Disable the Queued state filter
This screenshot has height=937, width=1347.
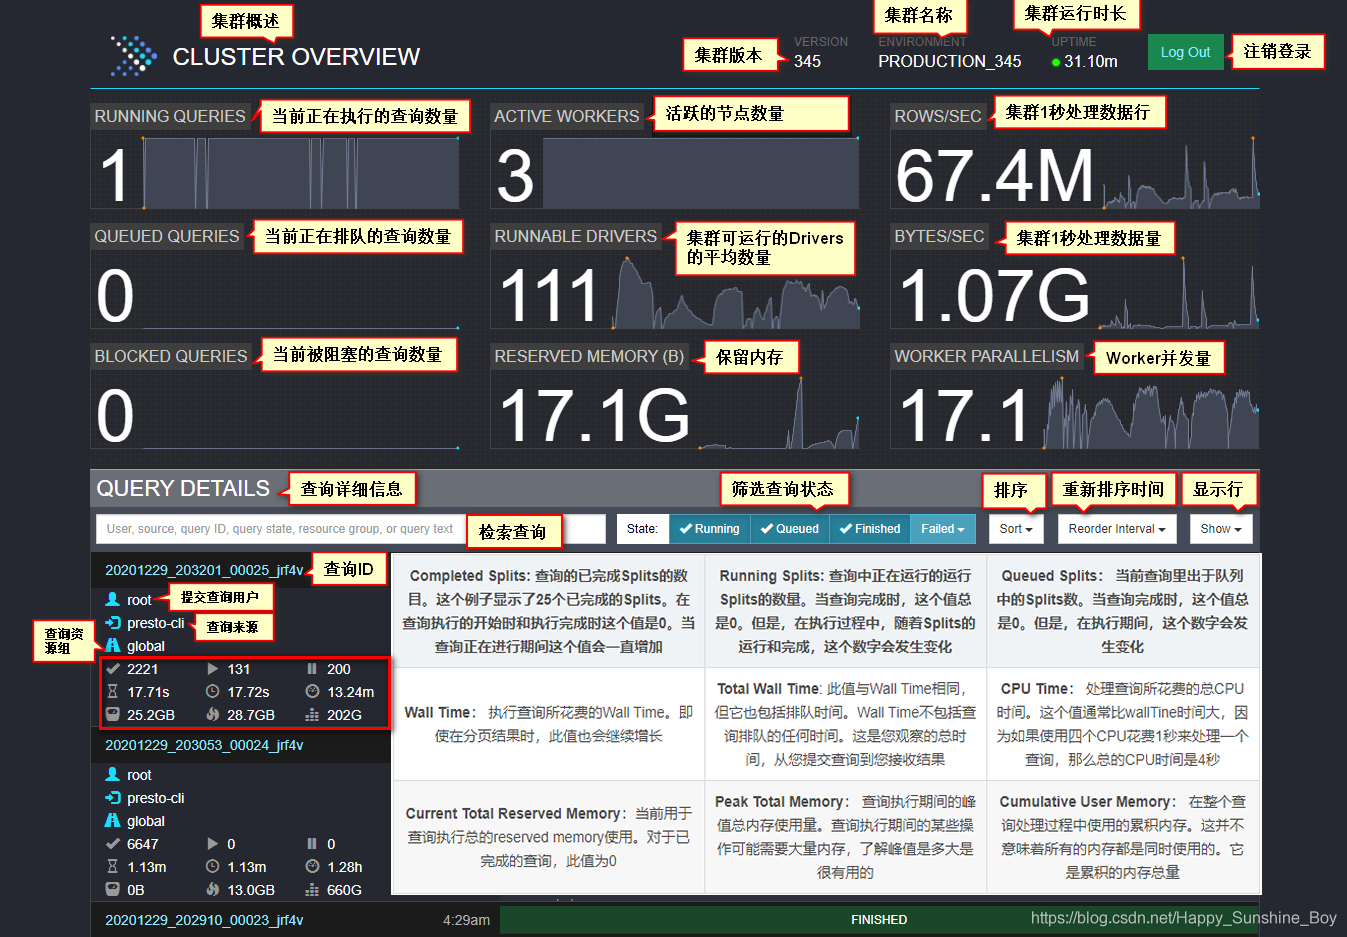coord(789,528)
